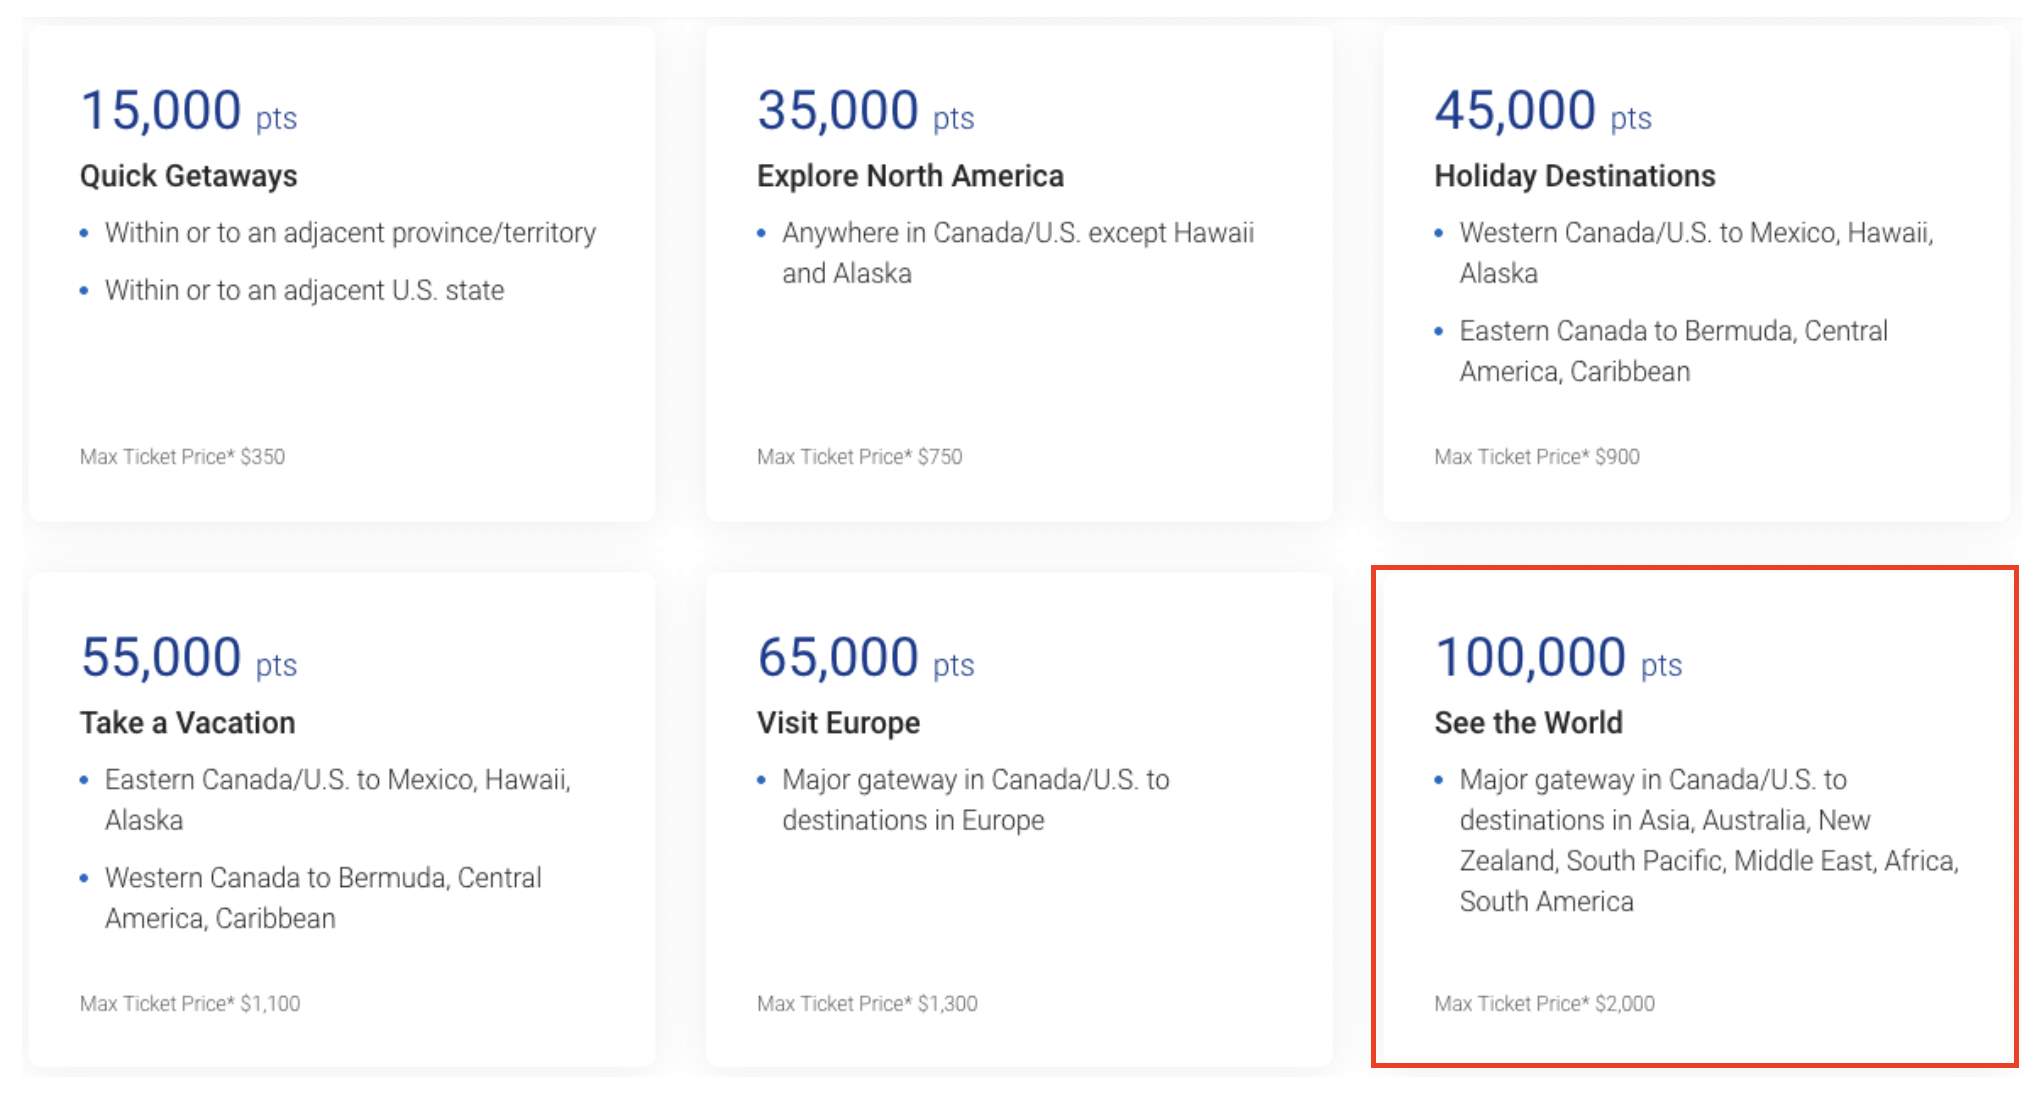Image resolution: width=2043 pixels, height=1094 pixels.
Task: Open the See the World heading
Action: click(x=1528, y=723)
